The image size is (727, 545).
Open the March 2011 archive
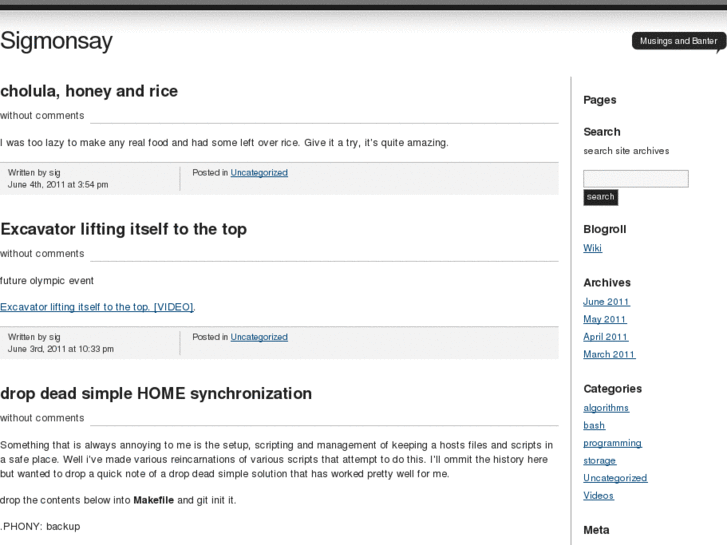pyautogui.click(x=609, y=354)
